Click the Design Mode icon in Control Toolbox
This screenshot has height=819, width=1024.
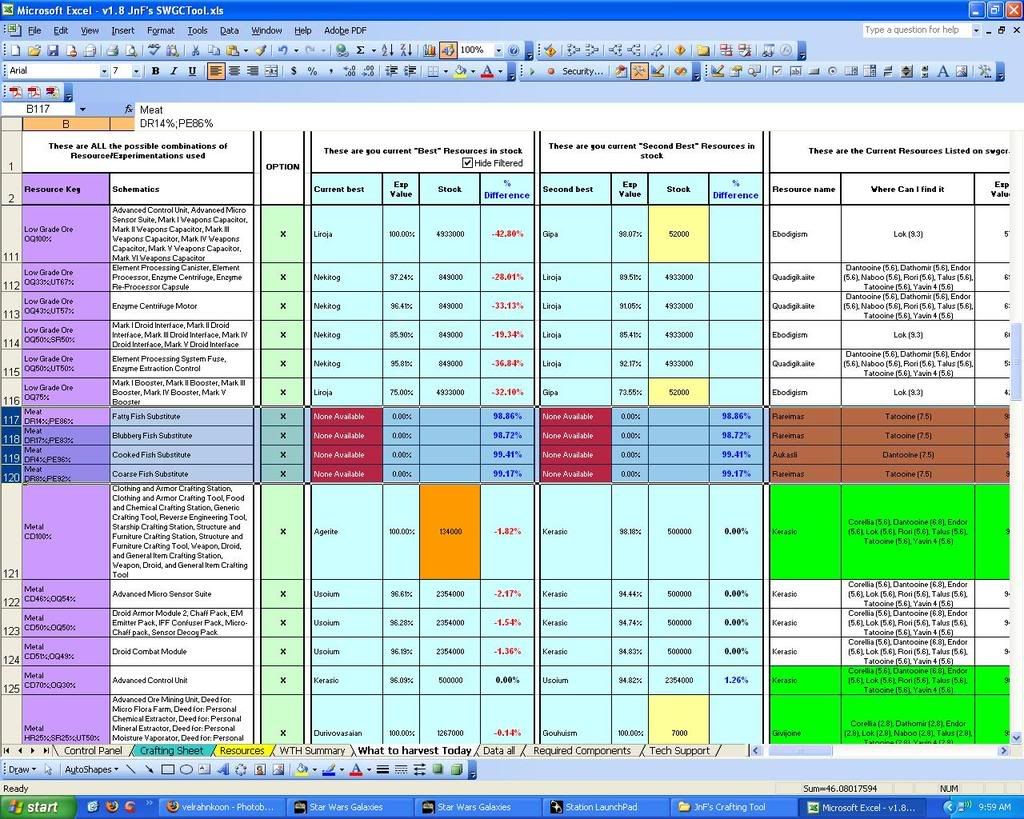717,71
